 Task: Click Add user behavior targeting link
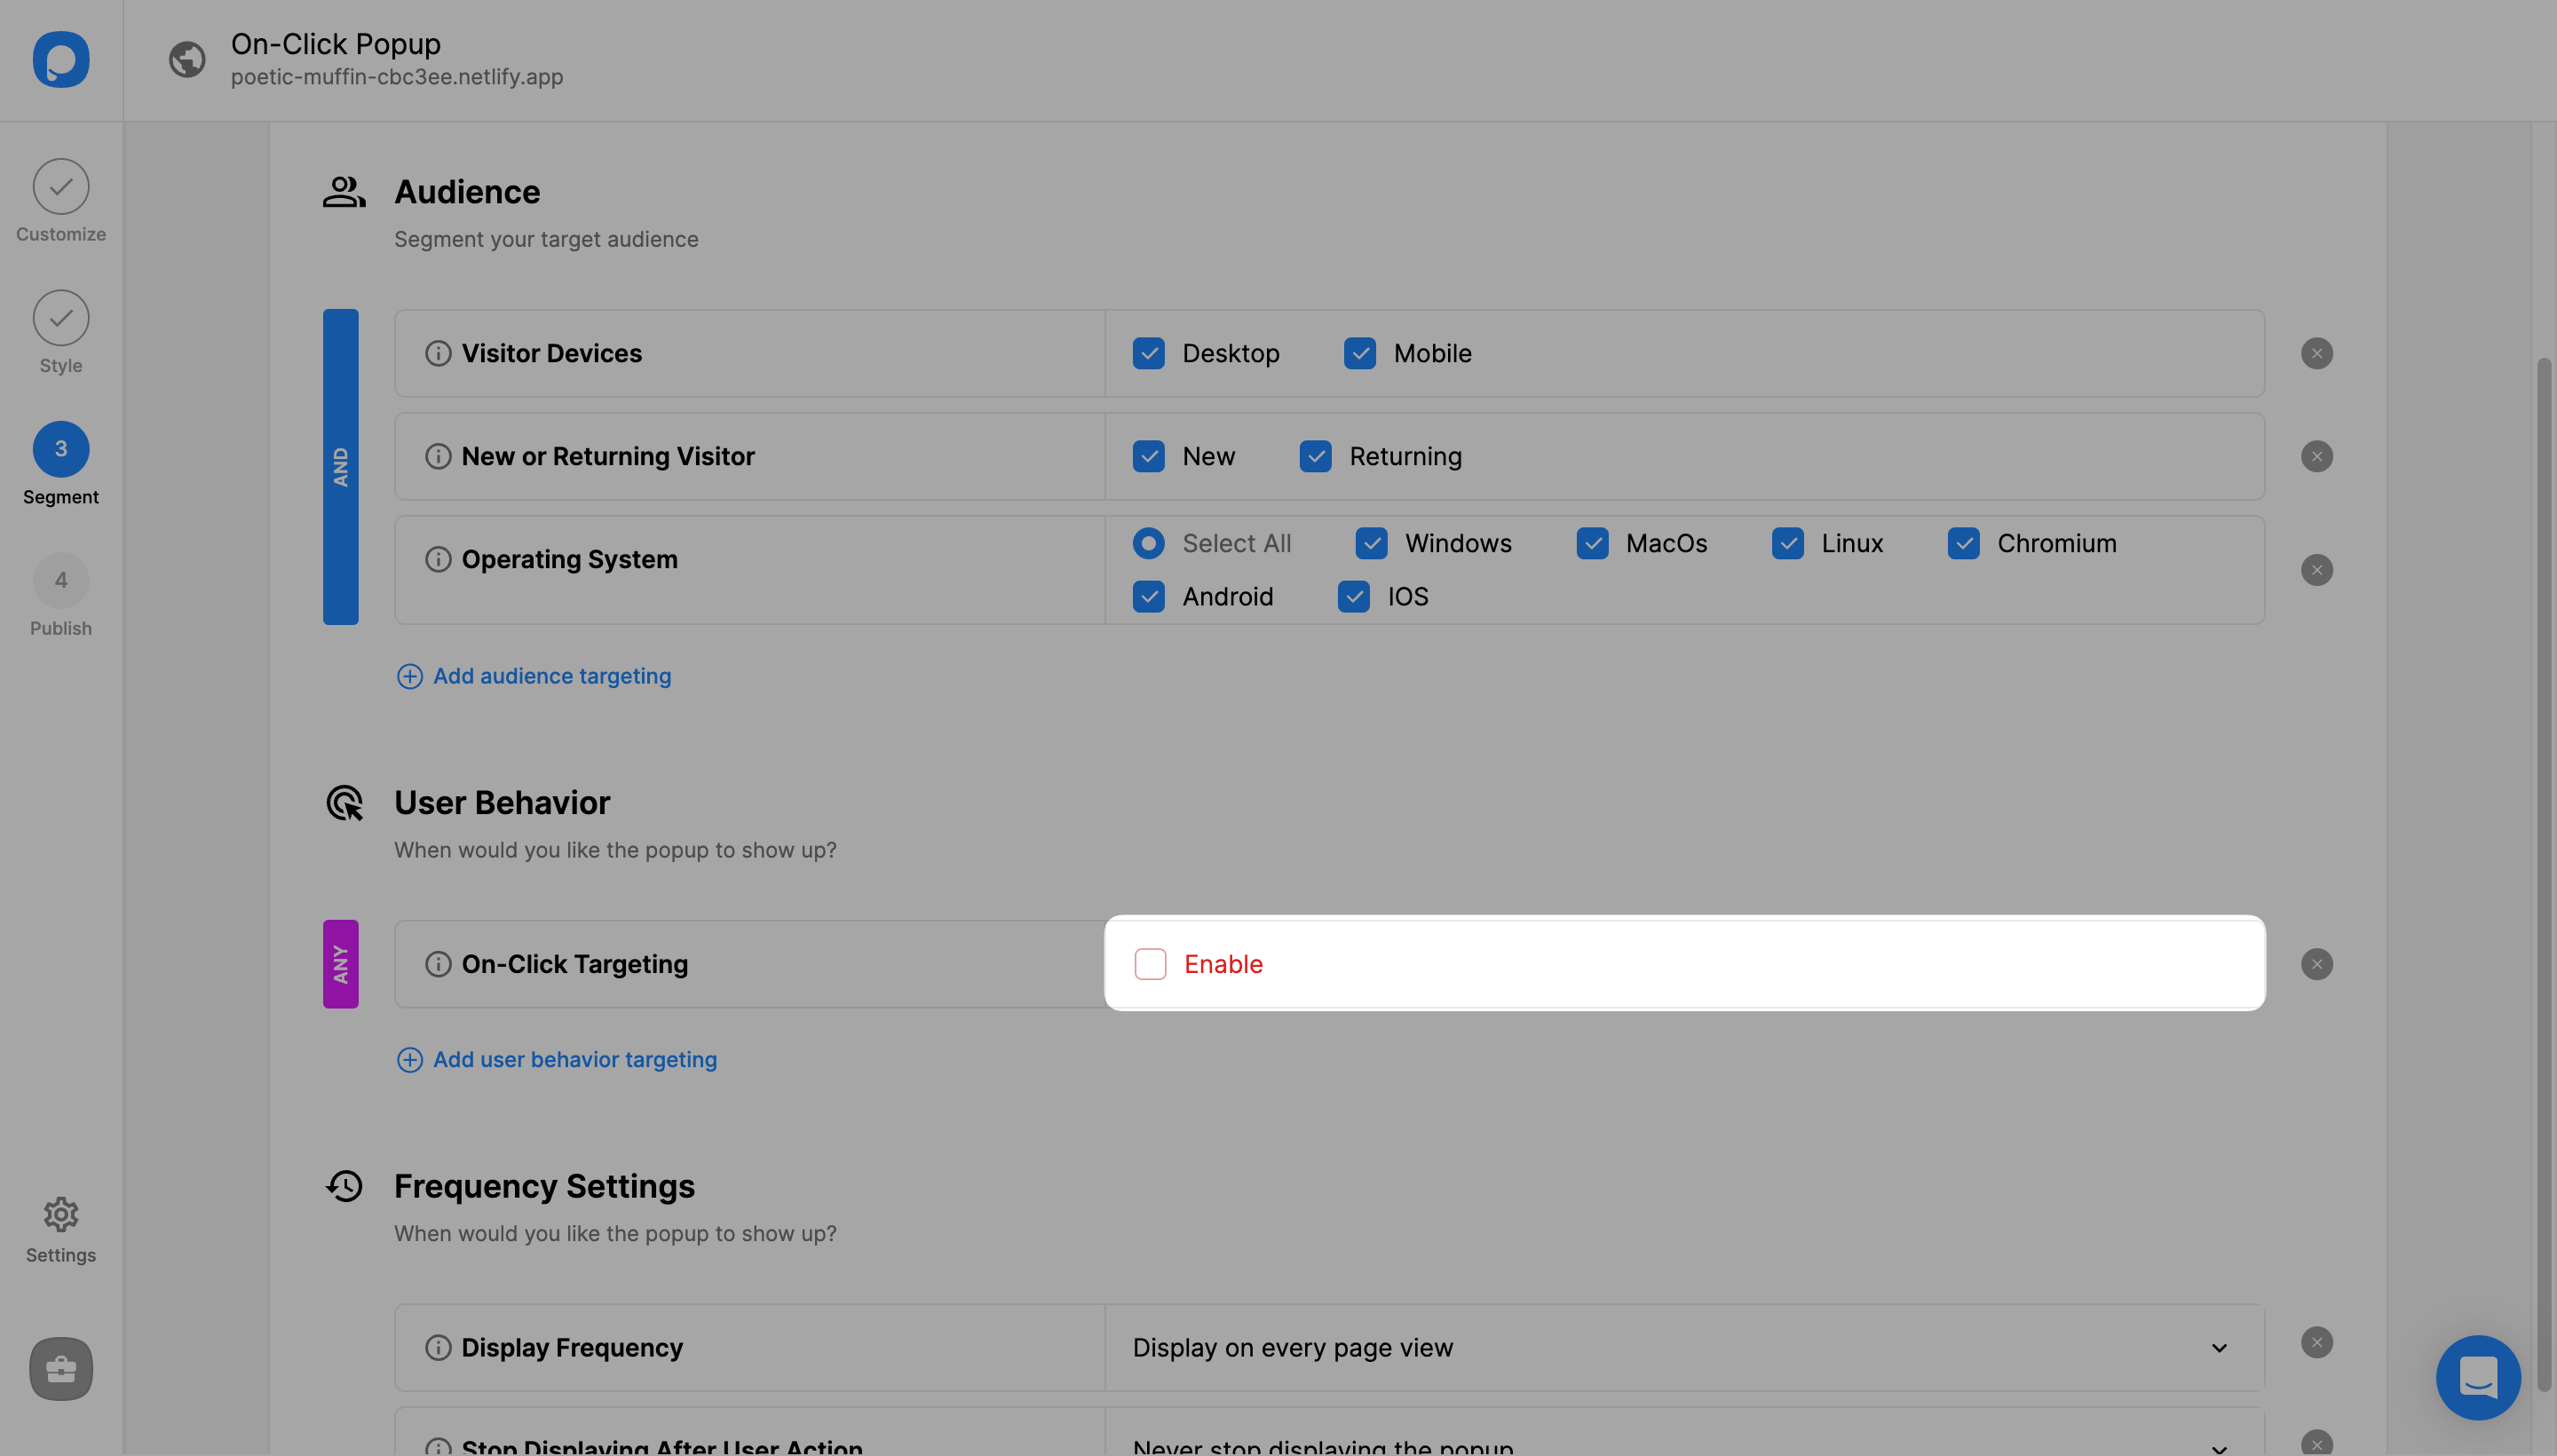tap(574, 1059)
